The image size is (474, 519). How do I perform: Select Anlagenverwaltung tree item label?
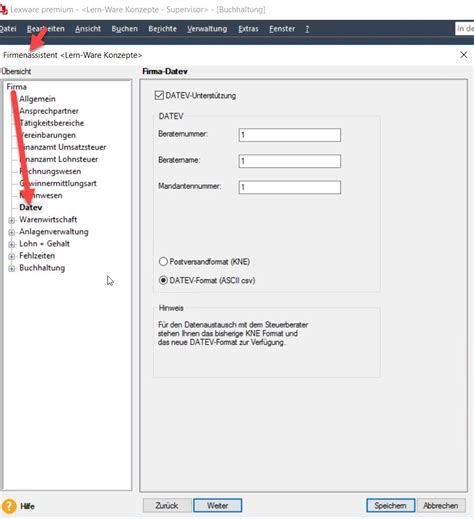(x=54, y=231)
